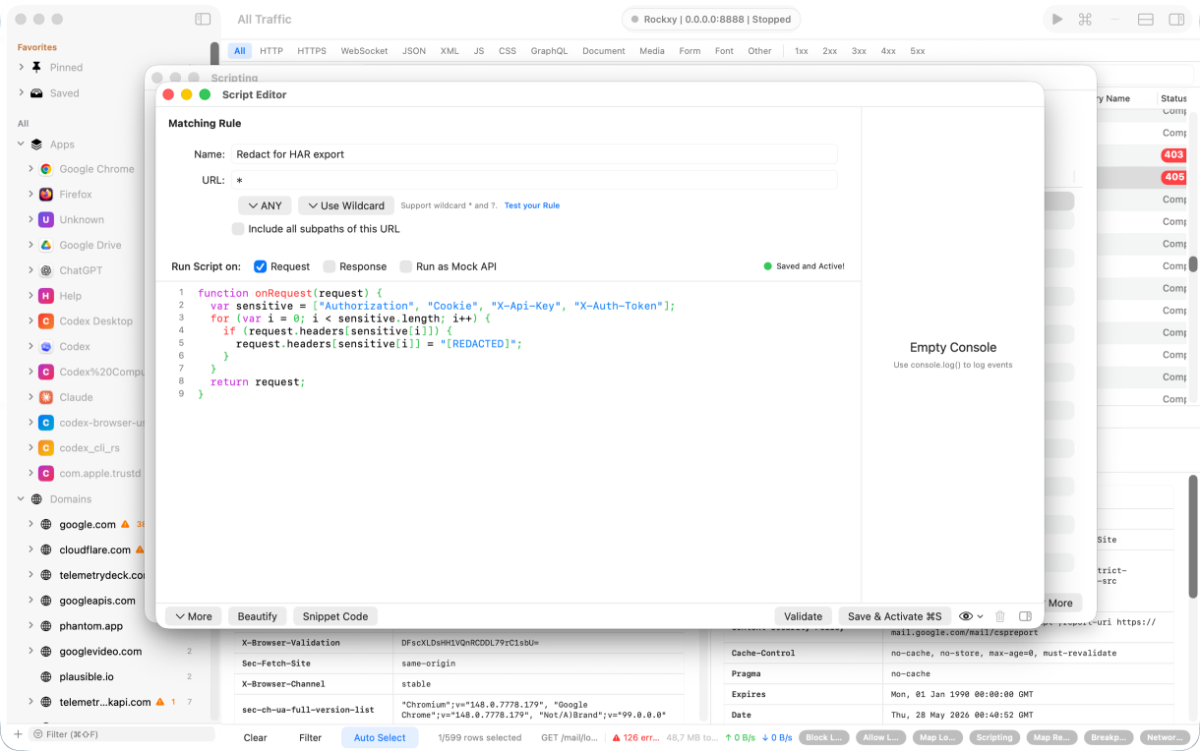
Task: Click the URL input field
Action: [534, 180]
